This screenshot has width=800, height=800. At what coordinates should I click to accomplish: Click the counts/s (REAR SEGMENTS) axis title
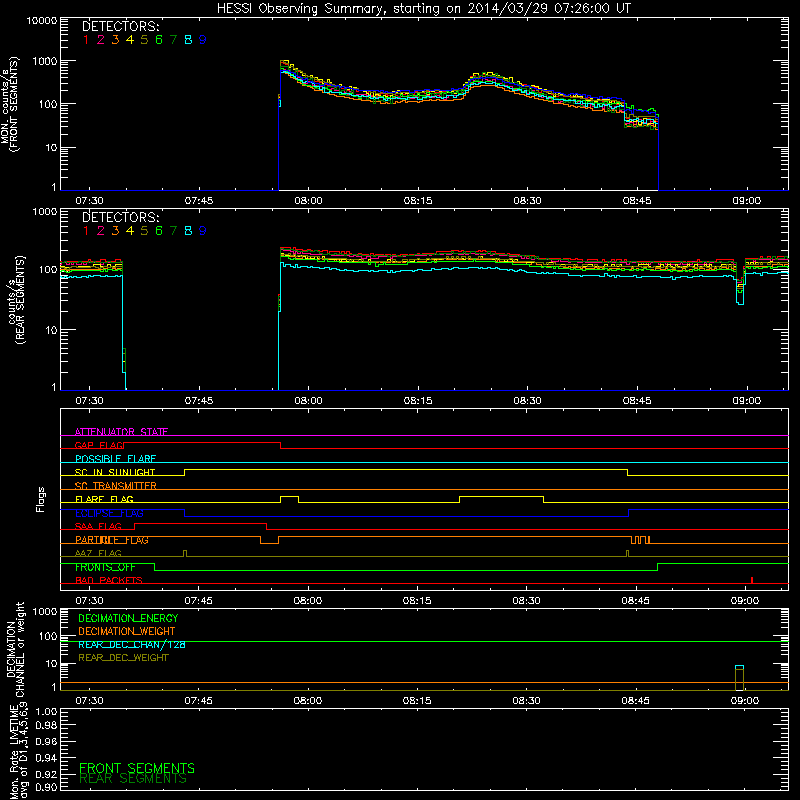click(x=16, y=300)
